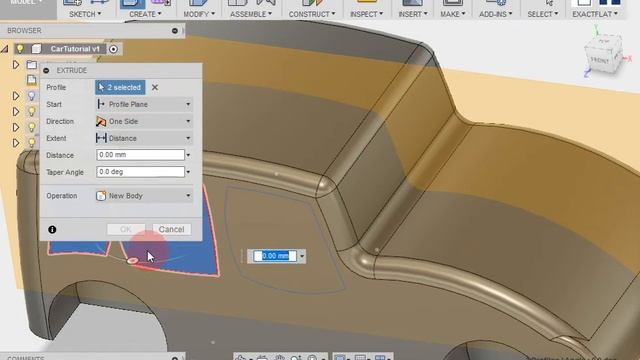Expand the second browser tree node
The height and width of the screenshot is (360, 640).
pyautogui.click(x=16, y=96)
